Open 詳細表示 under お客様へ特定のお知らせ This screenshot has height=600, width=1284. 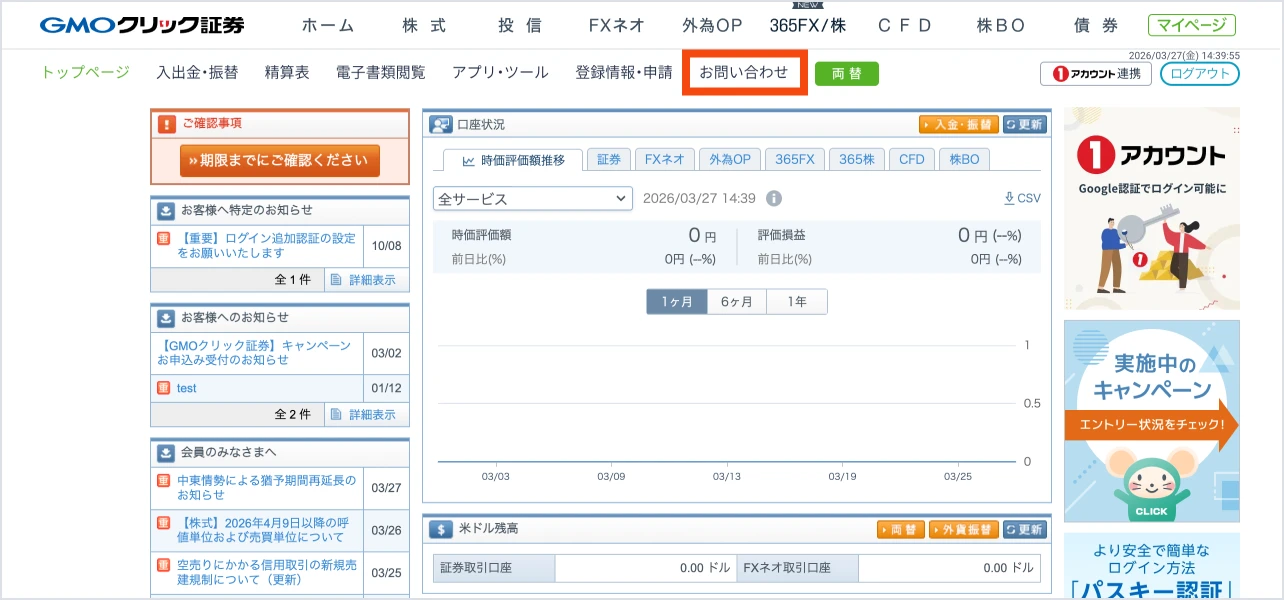point(366,280)
